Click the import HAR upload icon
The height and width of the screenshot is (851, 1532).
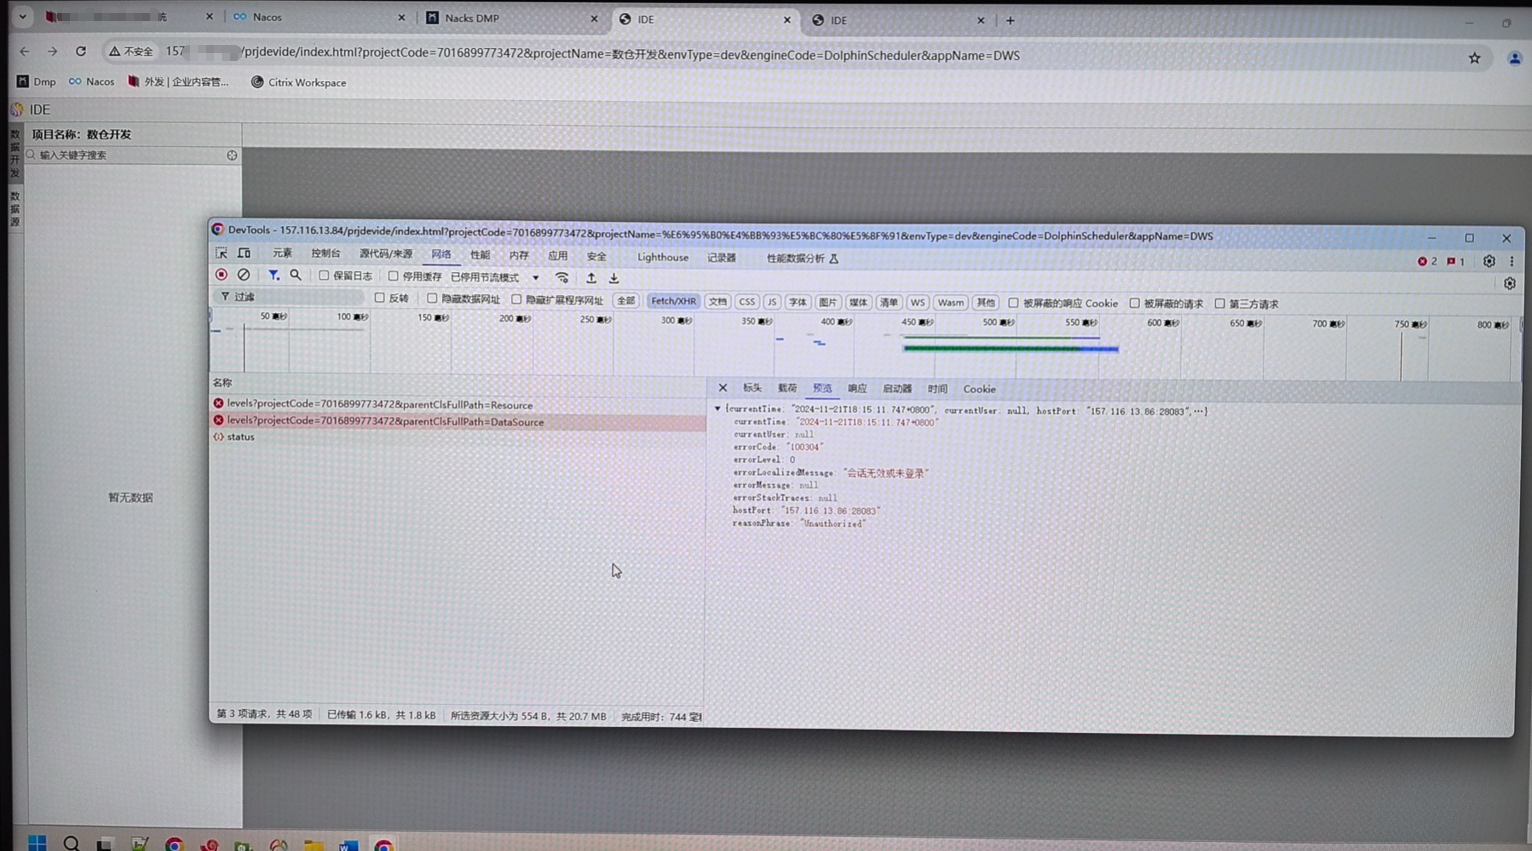point(591,278)
